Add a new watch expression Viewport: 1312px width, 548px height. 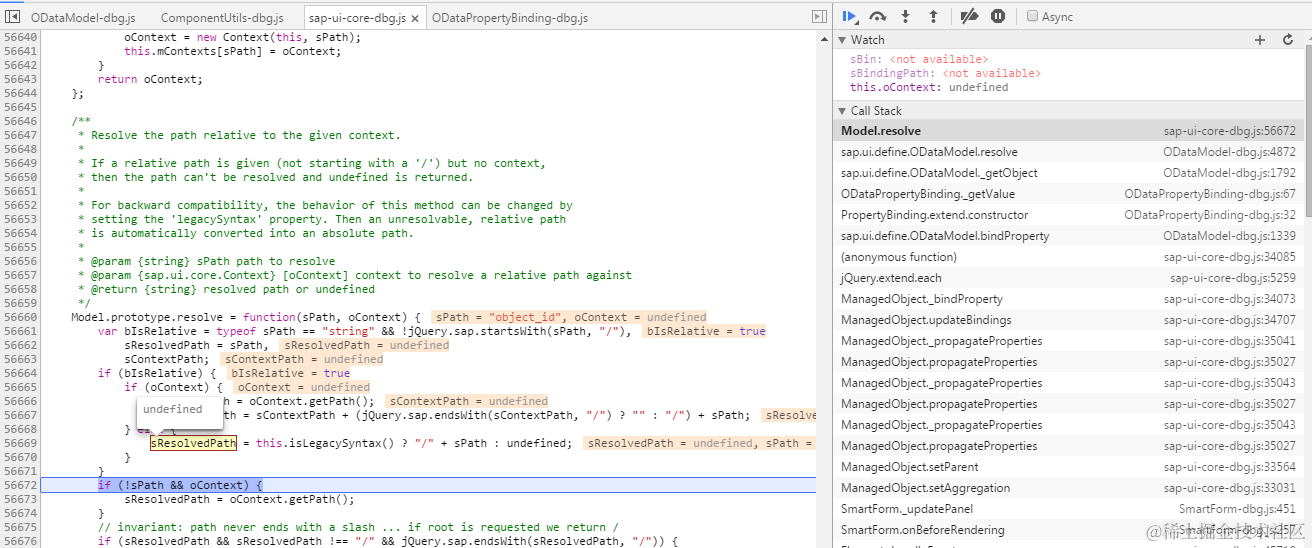(1260, 40)
